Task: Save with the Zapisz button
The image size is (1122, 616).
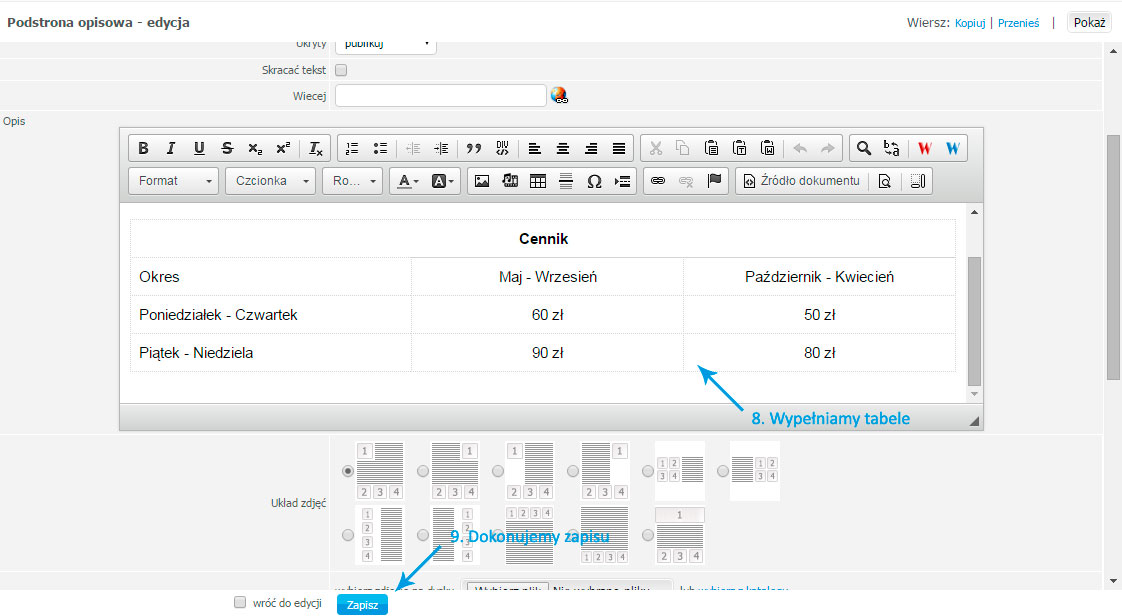Action: (x=362, y=605)
